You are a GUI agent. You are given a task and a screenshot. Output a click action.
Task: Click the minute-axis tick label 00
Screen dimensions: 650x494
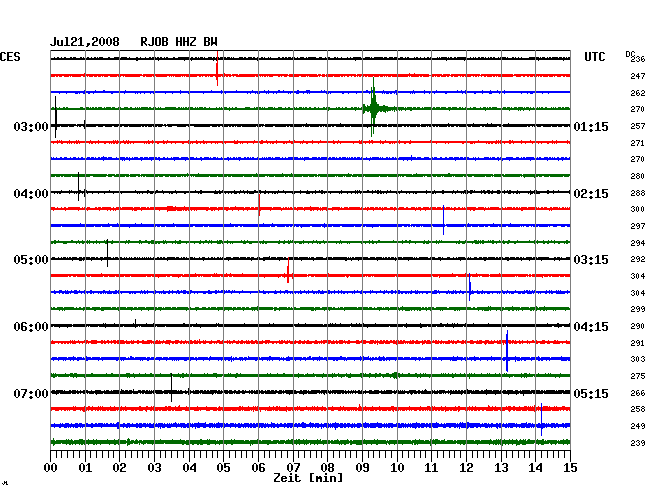click(x=51, y=468)
